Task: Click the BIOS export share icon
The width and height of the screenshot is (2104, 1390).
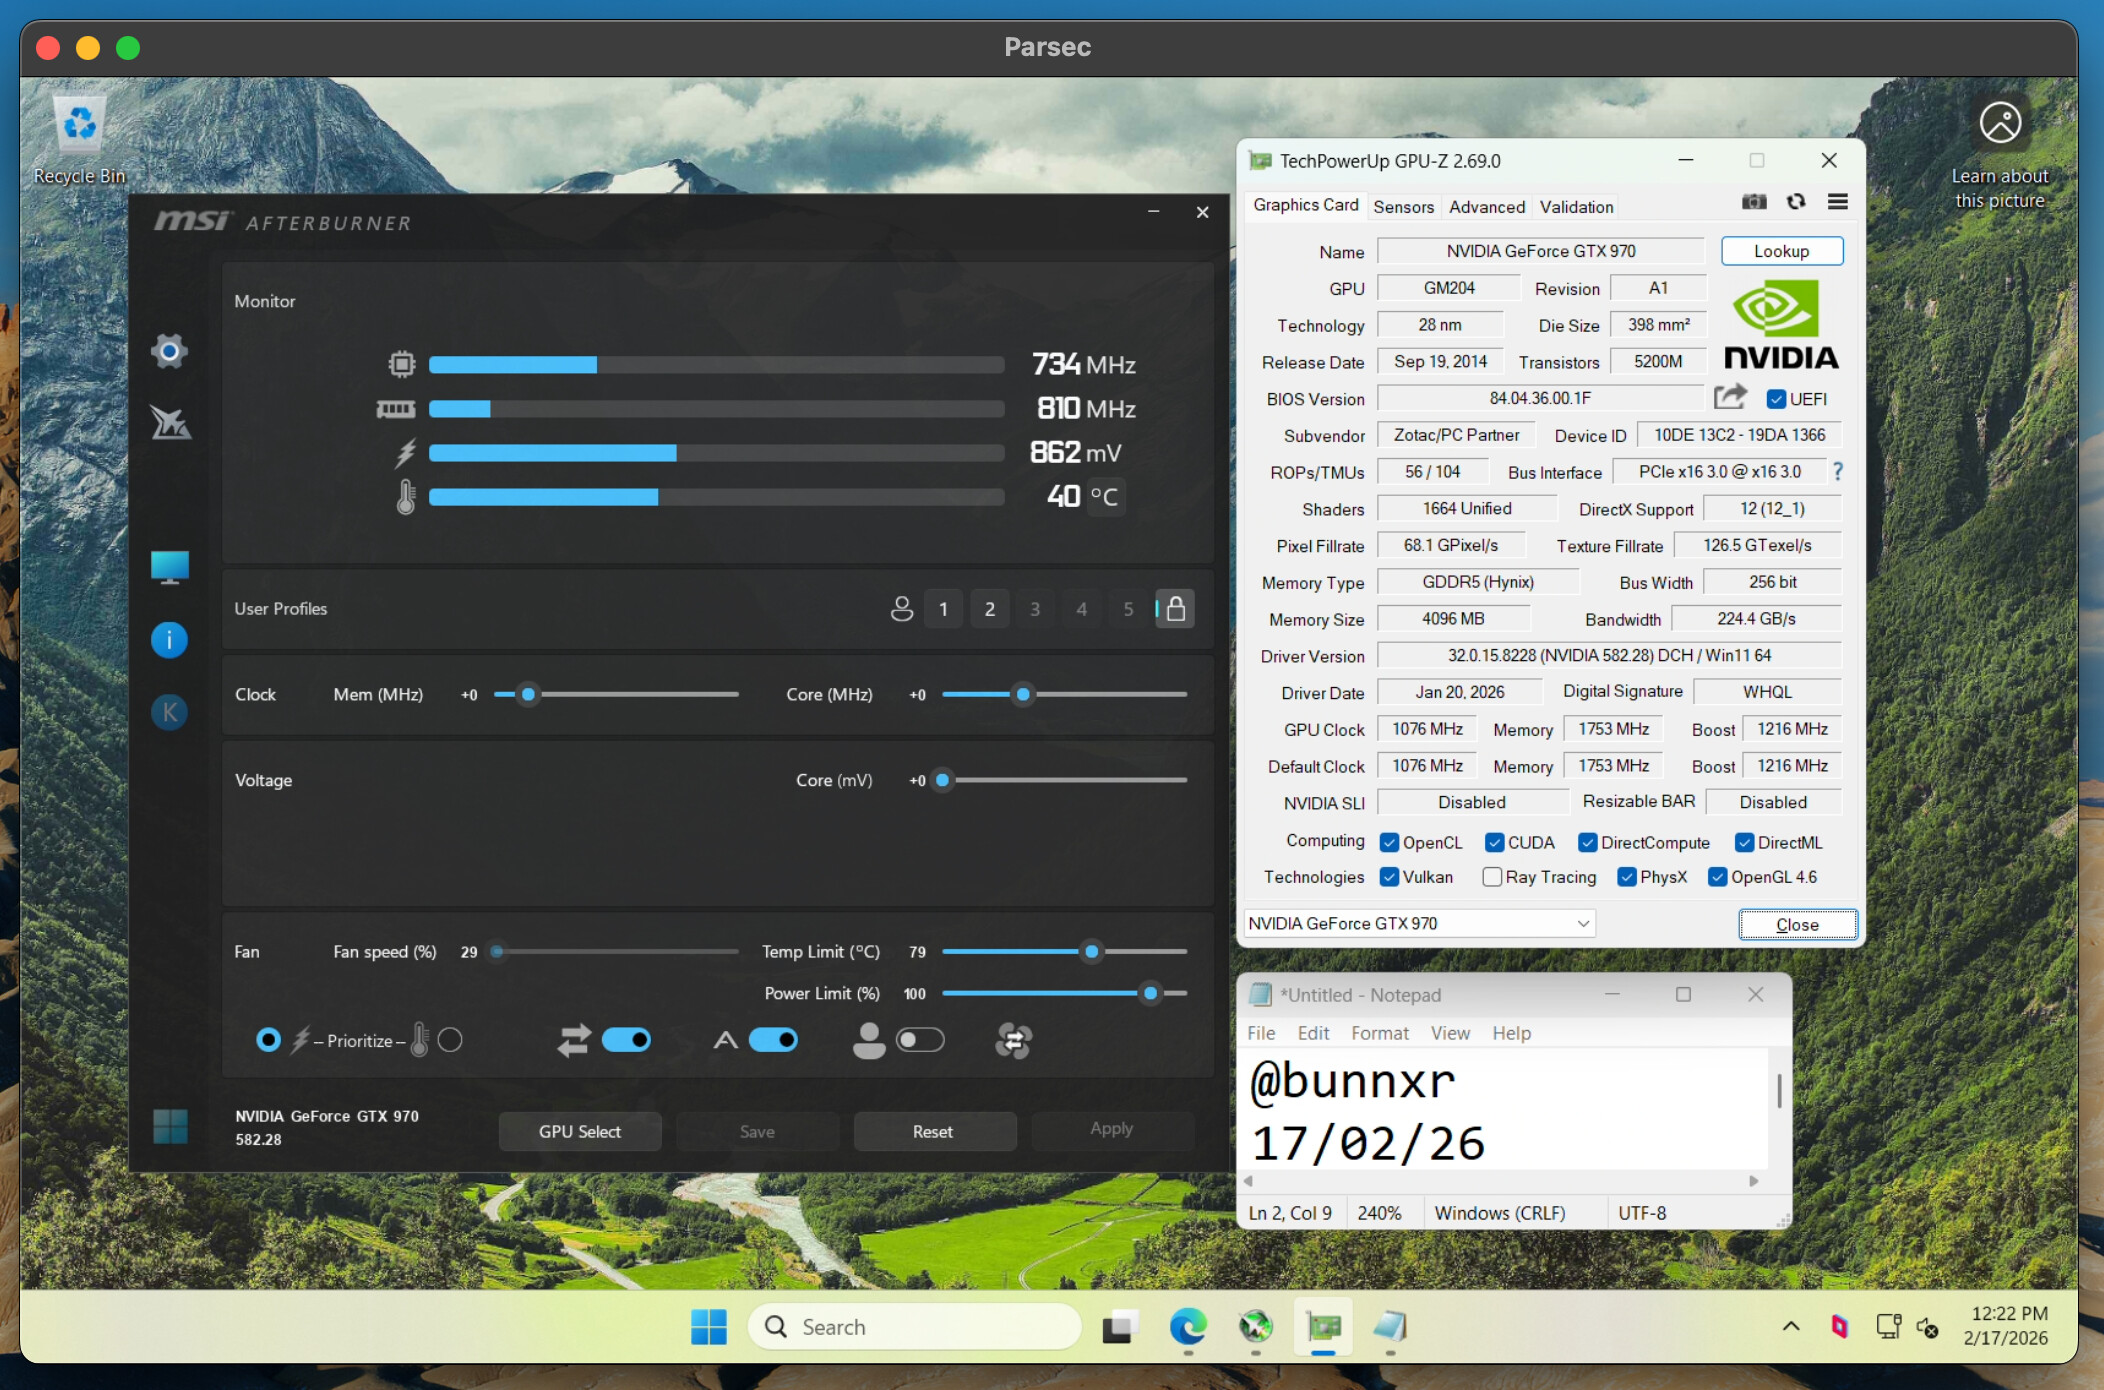Action: coord(1730,398)
